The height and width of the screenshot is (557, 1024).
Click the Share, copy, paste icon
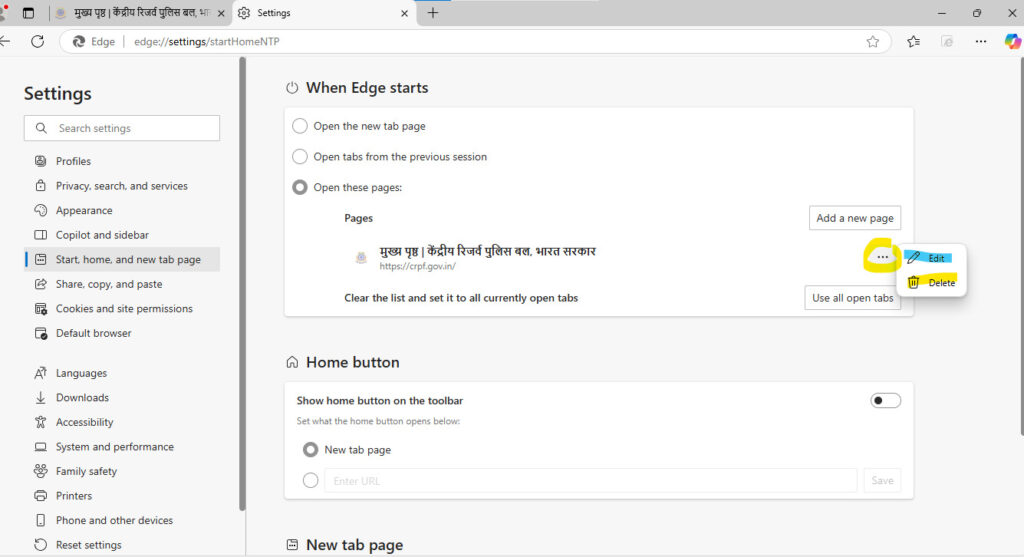tap(40, 284)
